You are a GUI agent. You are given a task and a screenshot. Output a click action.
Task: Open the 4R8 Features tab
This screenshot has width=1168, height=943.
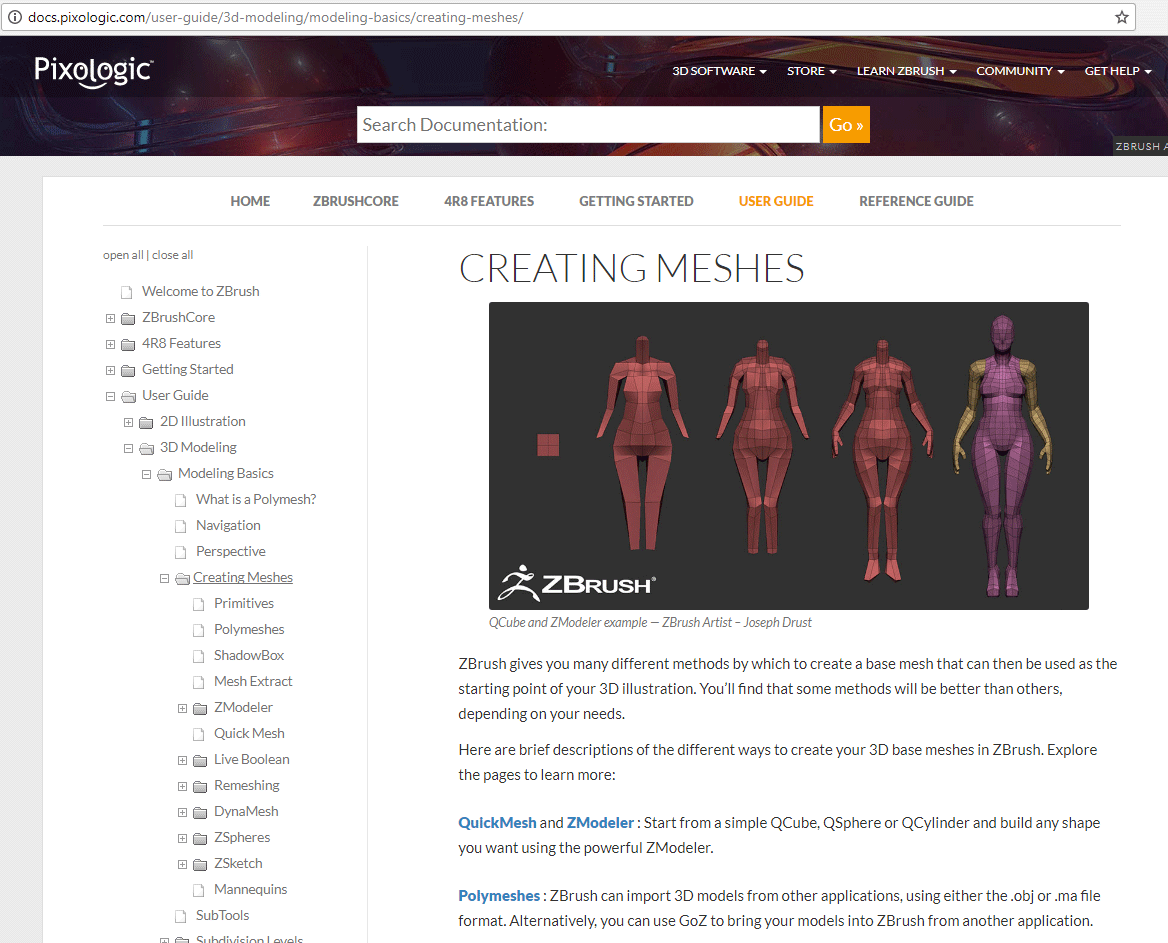click(x=489, y=201)
